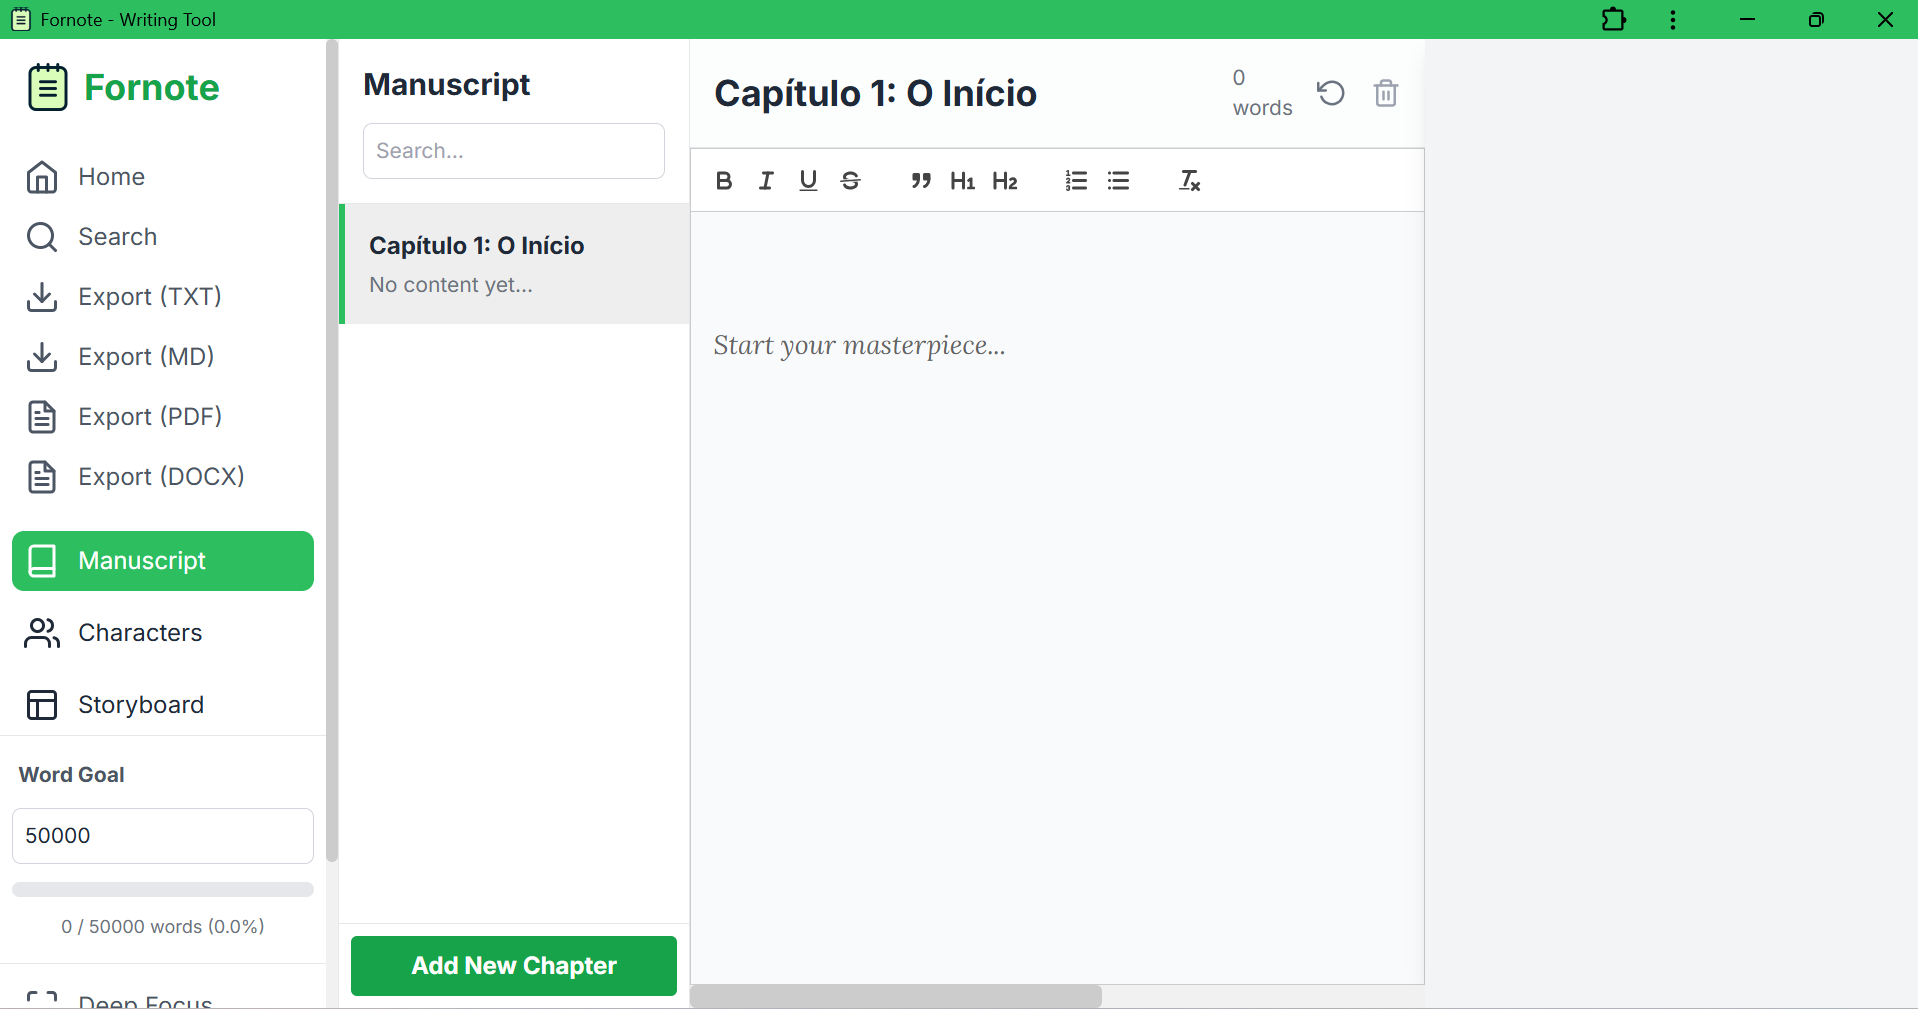Click the sidebar vertical scrollbar
Viewport: 1918px width, 1009px height.
332,450
